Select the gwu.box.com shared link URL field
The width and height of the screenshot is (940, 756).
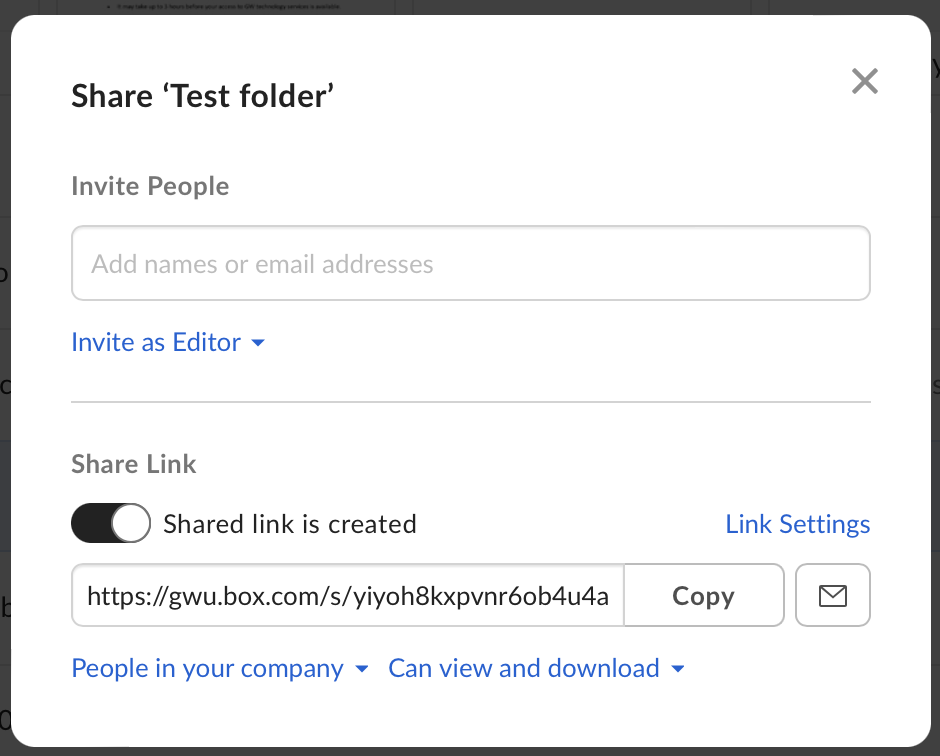click(347, 596)
